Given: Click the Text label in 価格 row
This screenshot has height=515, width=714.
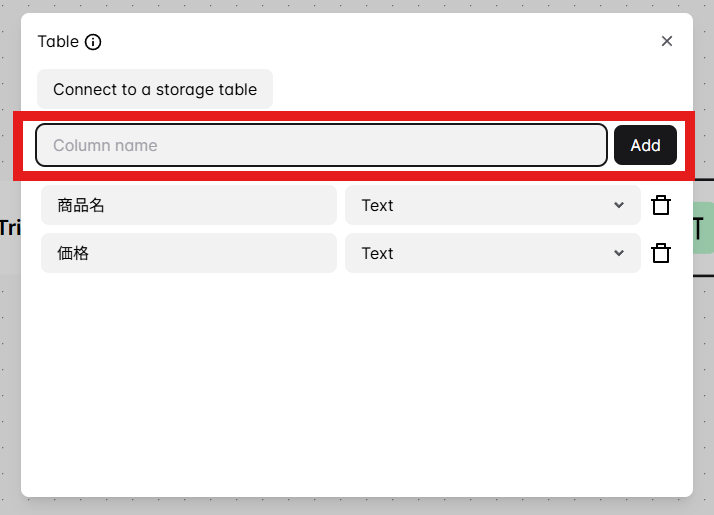Looking at the screenshot, I should [x=378, y=253].
